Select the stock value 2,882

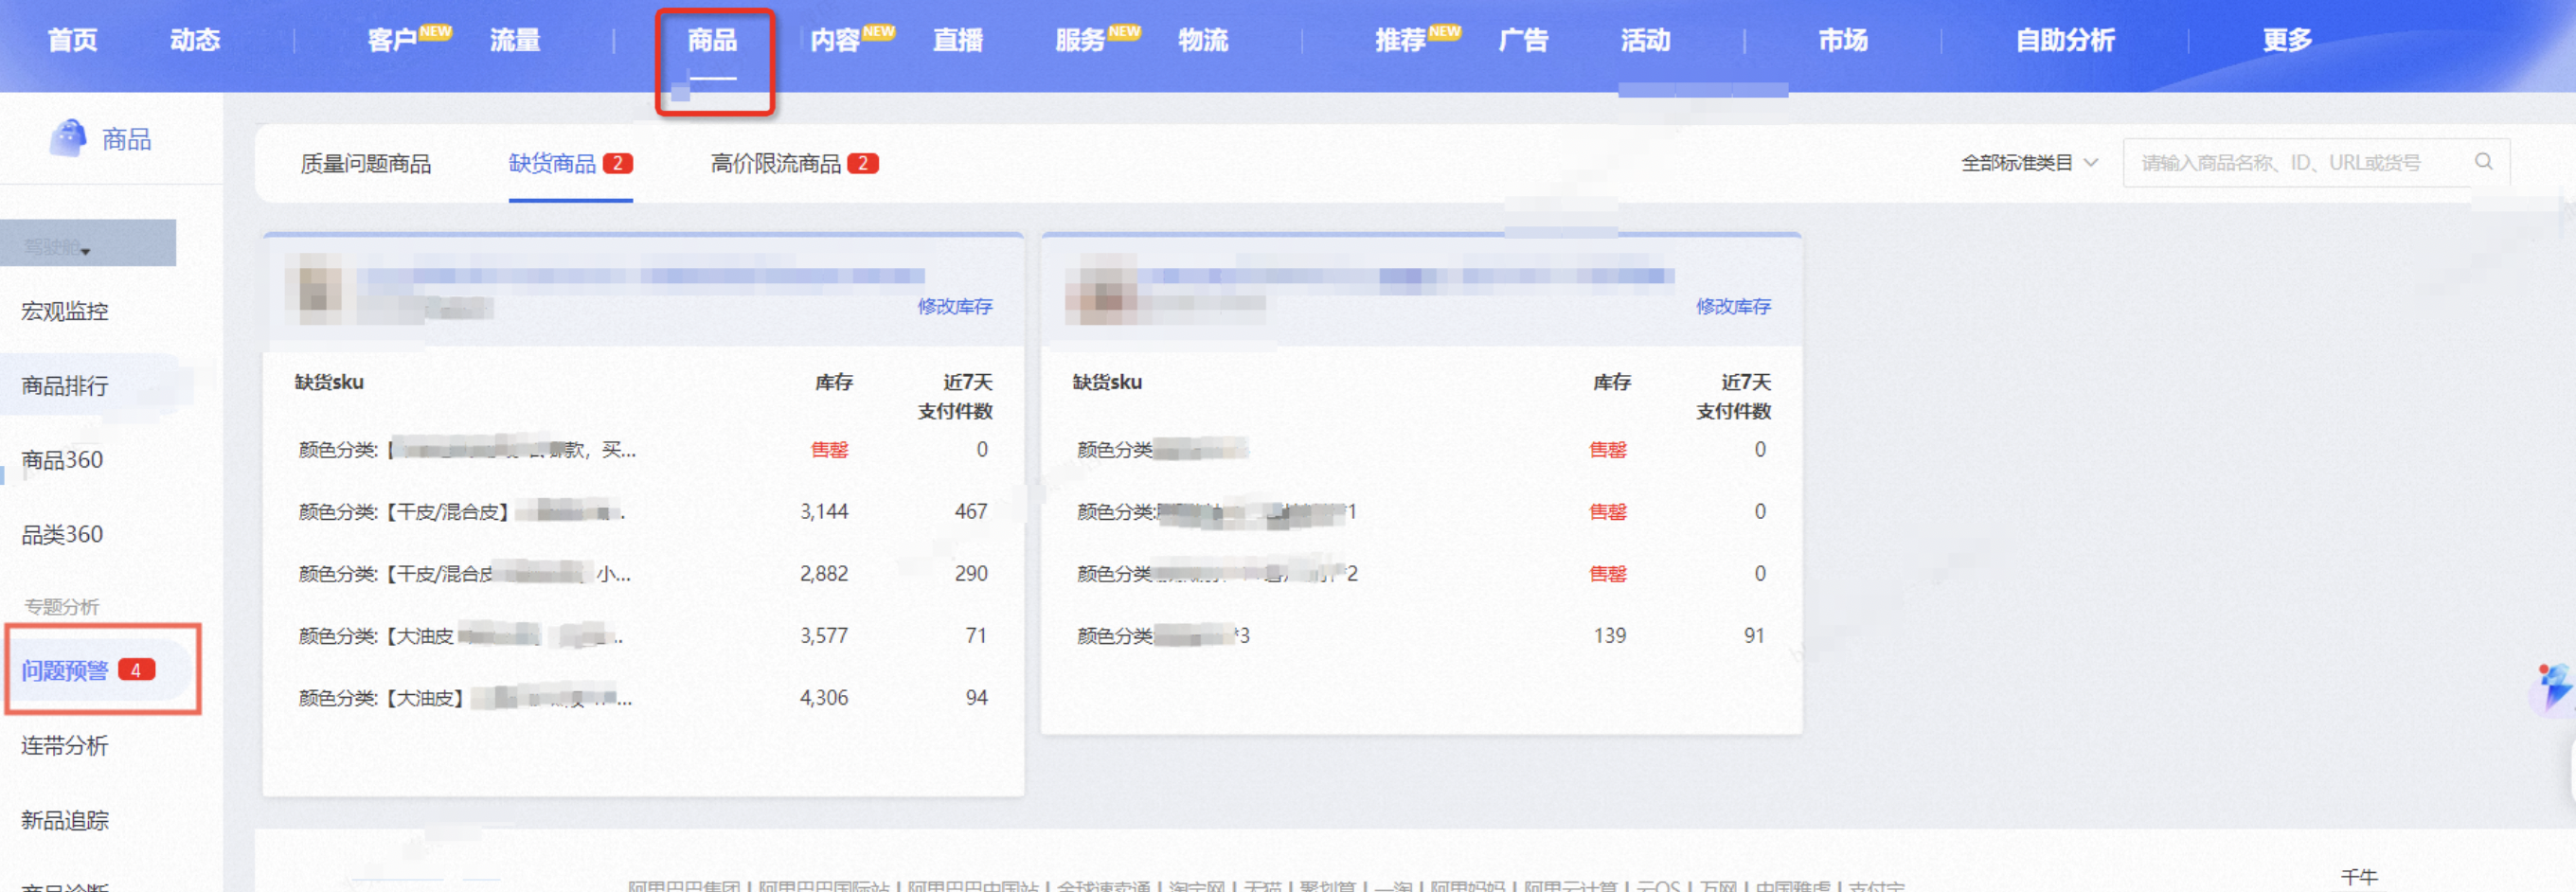coord(824,574)
